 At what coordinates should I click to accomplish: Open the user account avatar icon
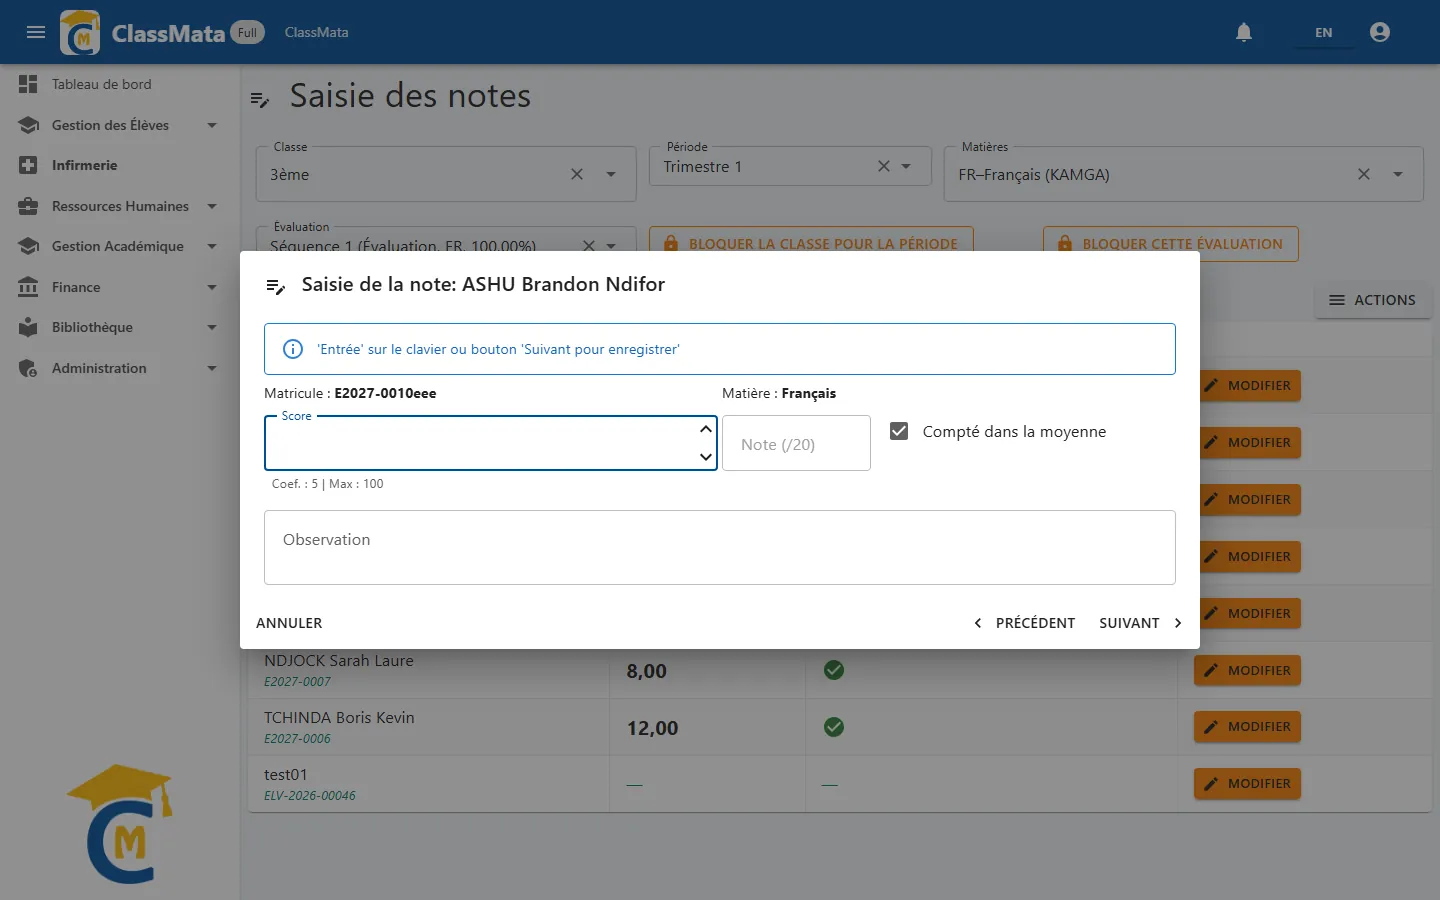pyautogui.click(x=1380, y=32)
